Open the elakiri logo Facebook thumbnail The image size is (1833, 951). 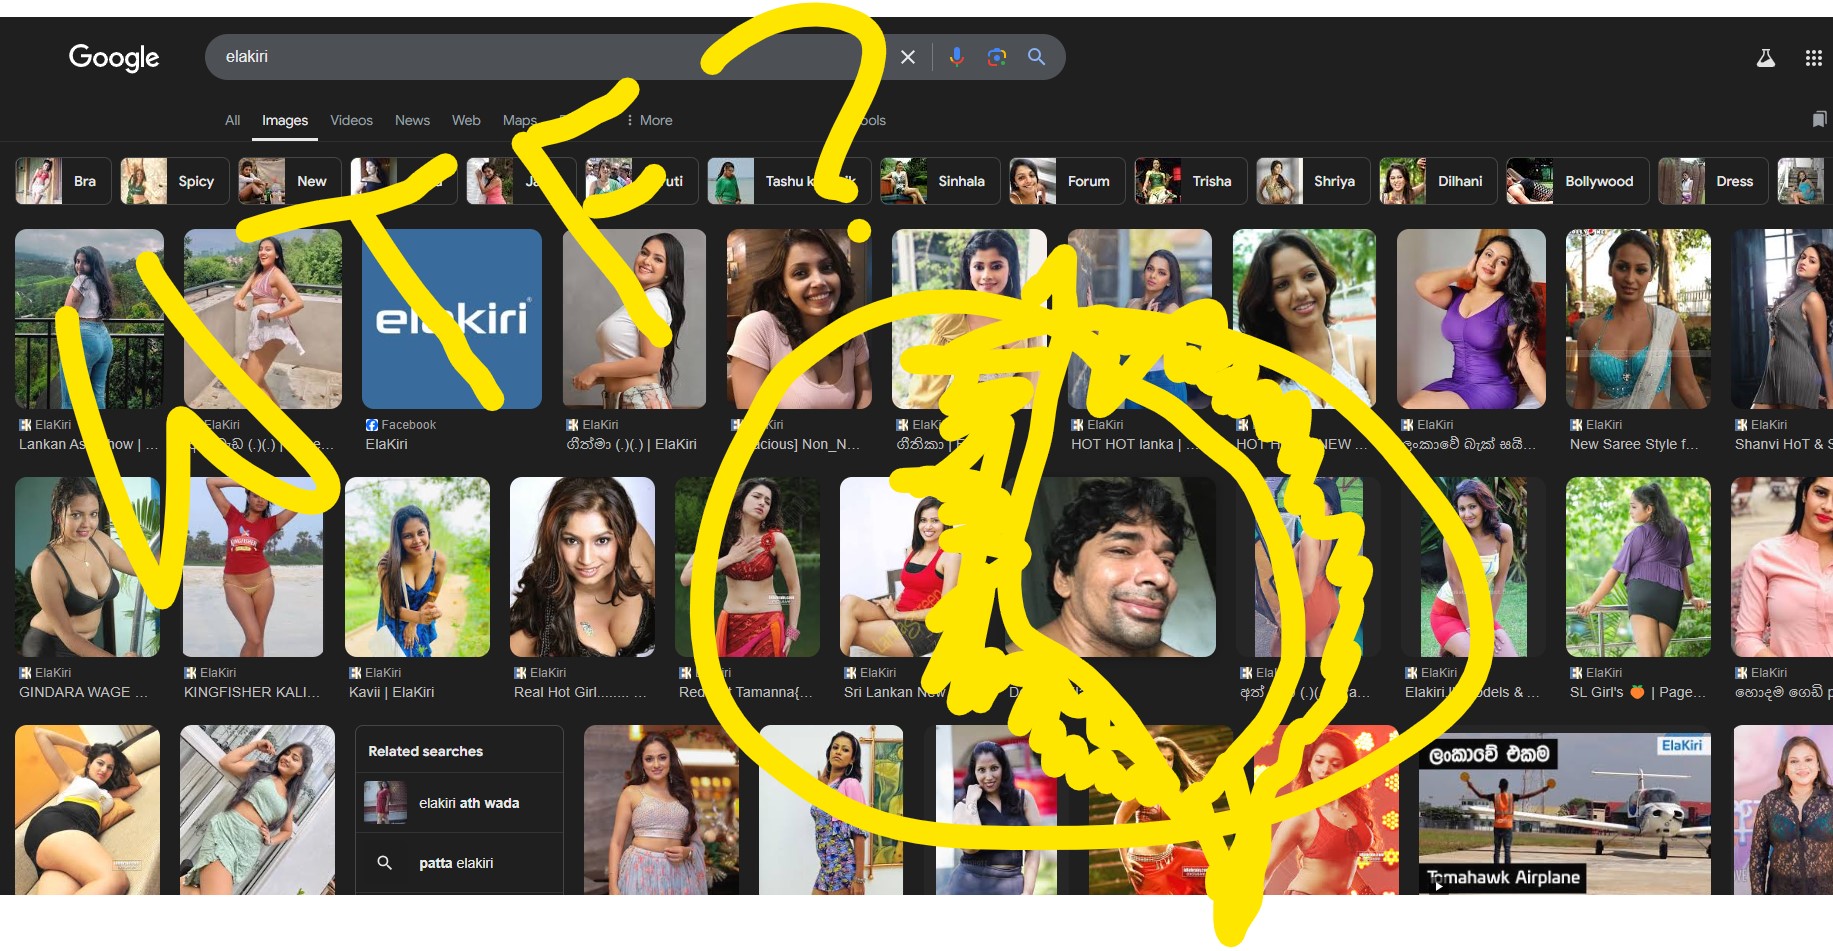[452, 319]
